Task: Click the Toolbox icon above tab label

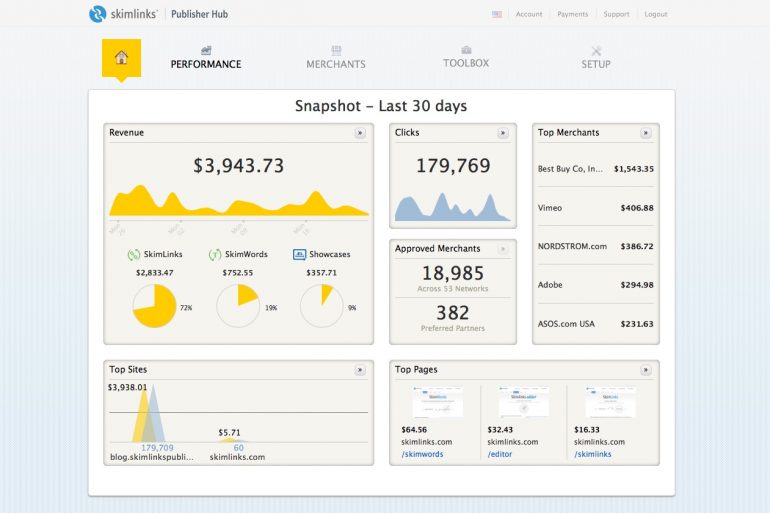Action: 466,50
